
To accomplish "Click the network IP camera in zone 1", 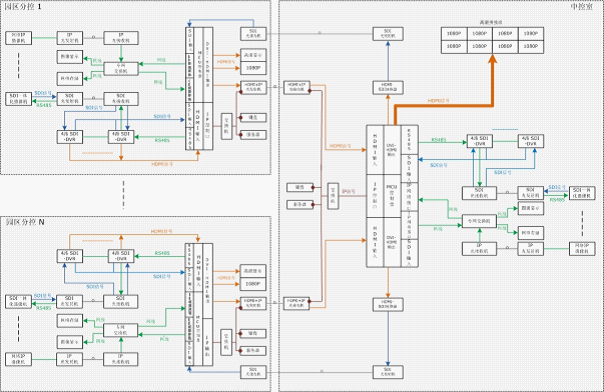I will click(x=18, y=38).
